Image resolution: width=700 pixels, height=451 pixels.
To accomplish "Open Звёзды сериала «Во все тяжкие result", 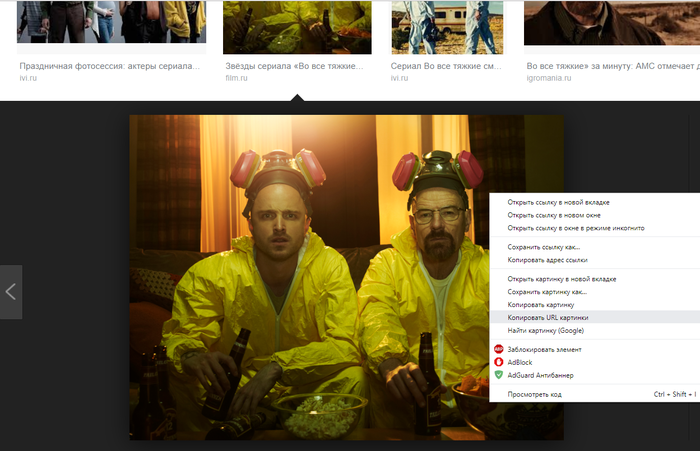I will 294,66.
